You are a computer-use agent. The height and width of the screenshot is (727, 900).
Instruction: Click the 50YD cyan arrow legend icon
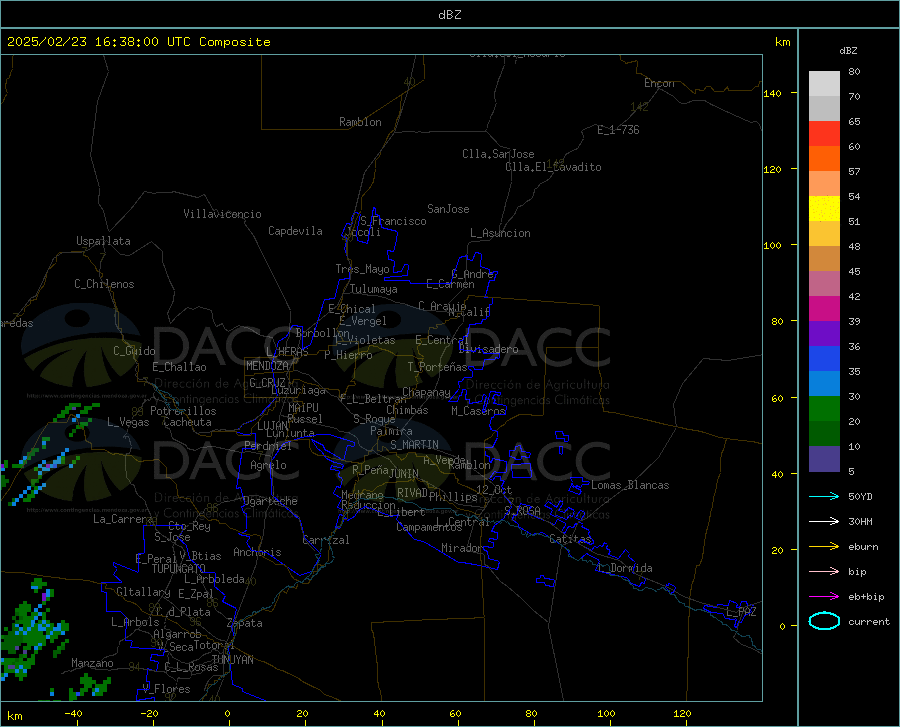point(824,496)
